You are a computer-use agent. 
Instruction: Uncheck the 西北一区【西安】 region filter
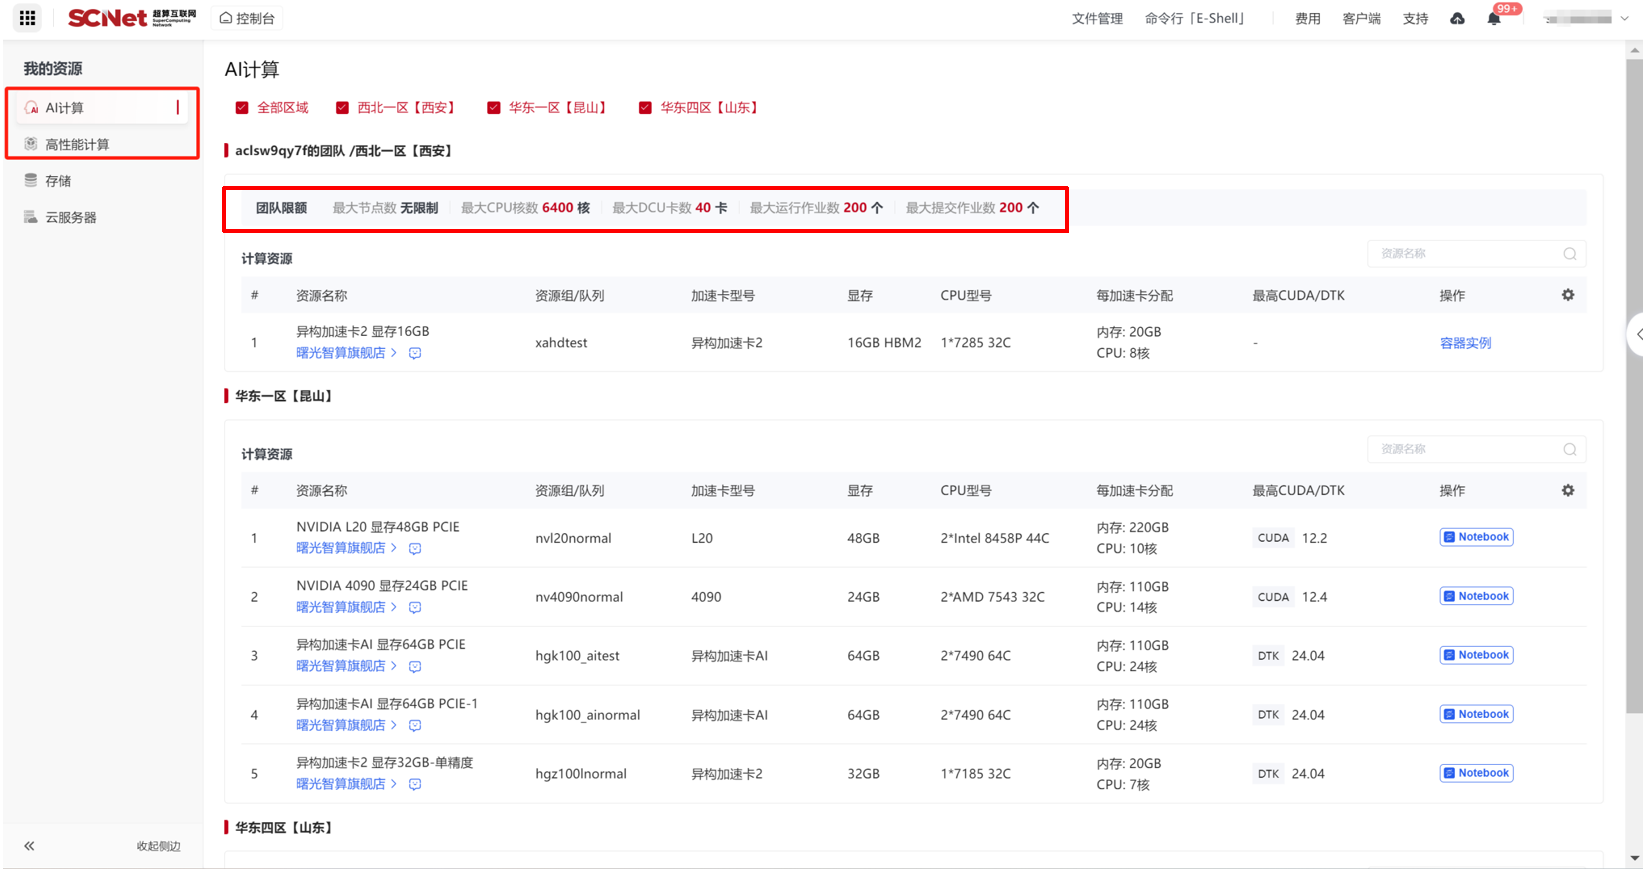[342, 108]
